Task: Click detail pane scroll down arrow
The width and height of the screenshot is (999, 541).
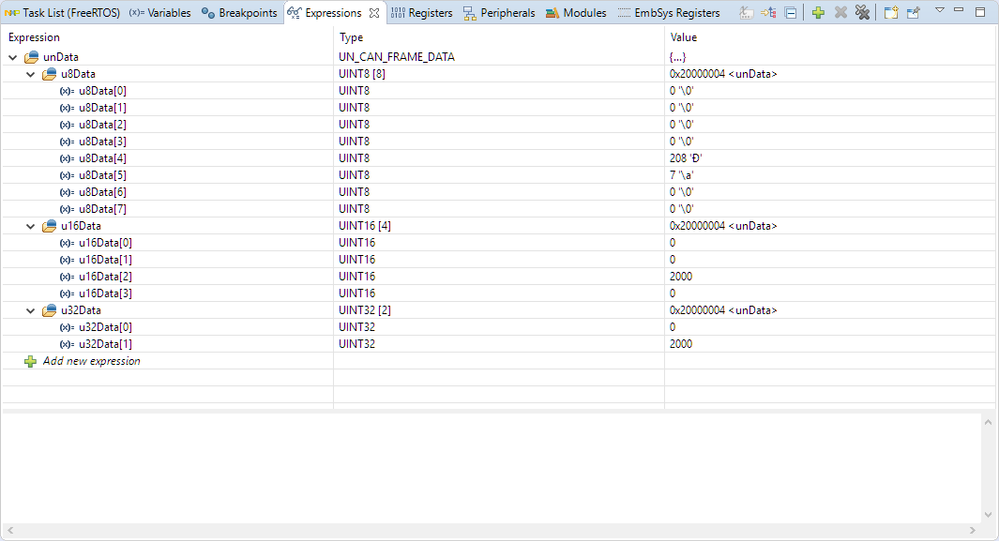Action: pos(988,515)
